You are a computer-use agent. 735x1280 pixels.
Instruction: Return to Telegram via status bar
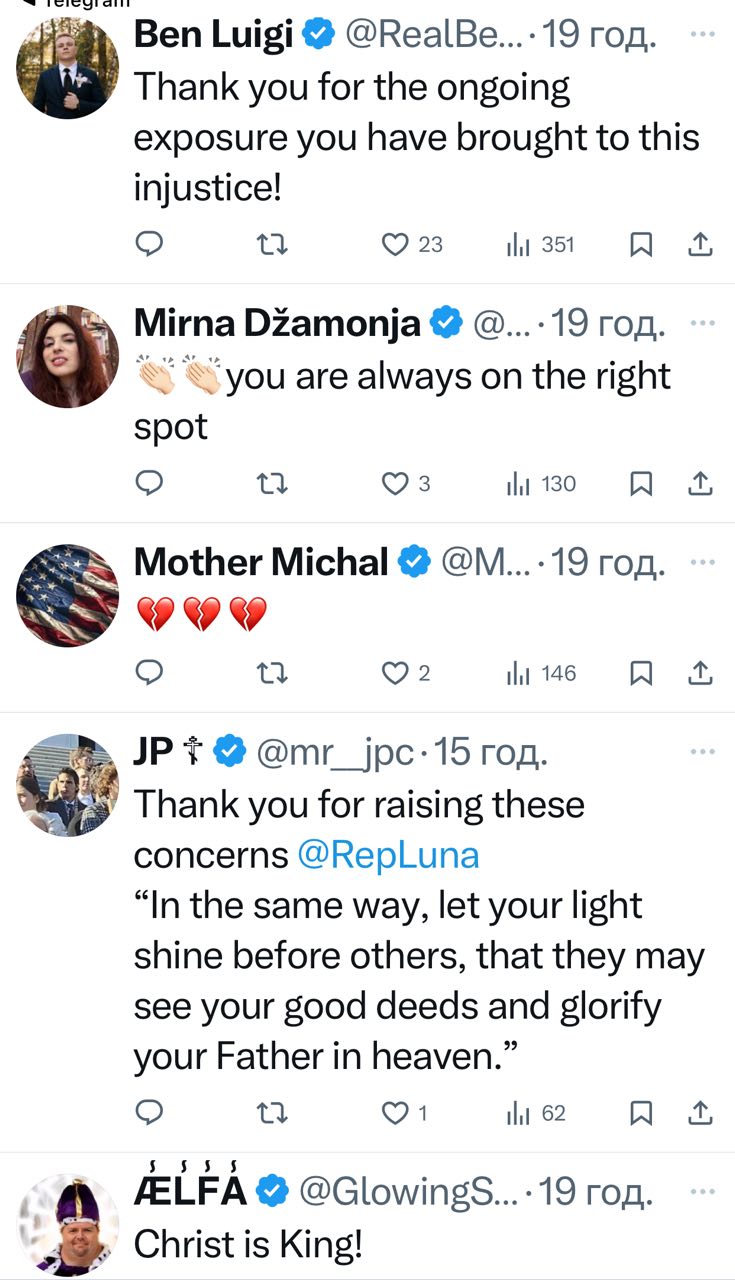point(70,4)
